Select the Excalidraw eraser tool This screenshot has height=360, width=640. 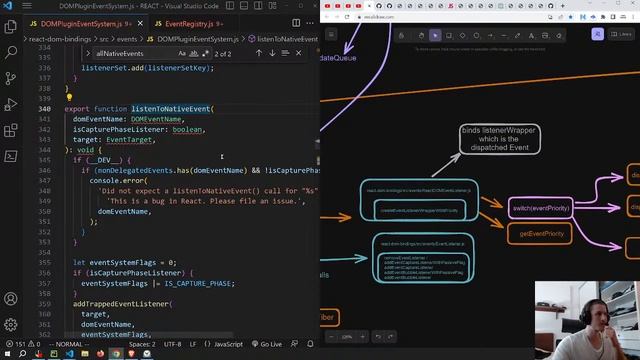click(559, 36)
